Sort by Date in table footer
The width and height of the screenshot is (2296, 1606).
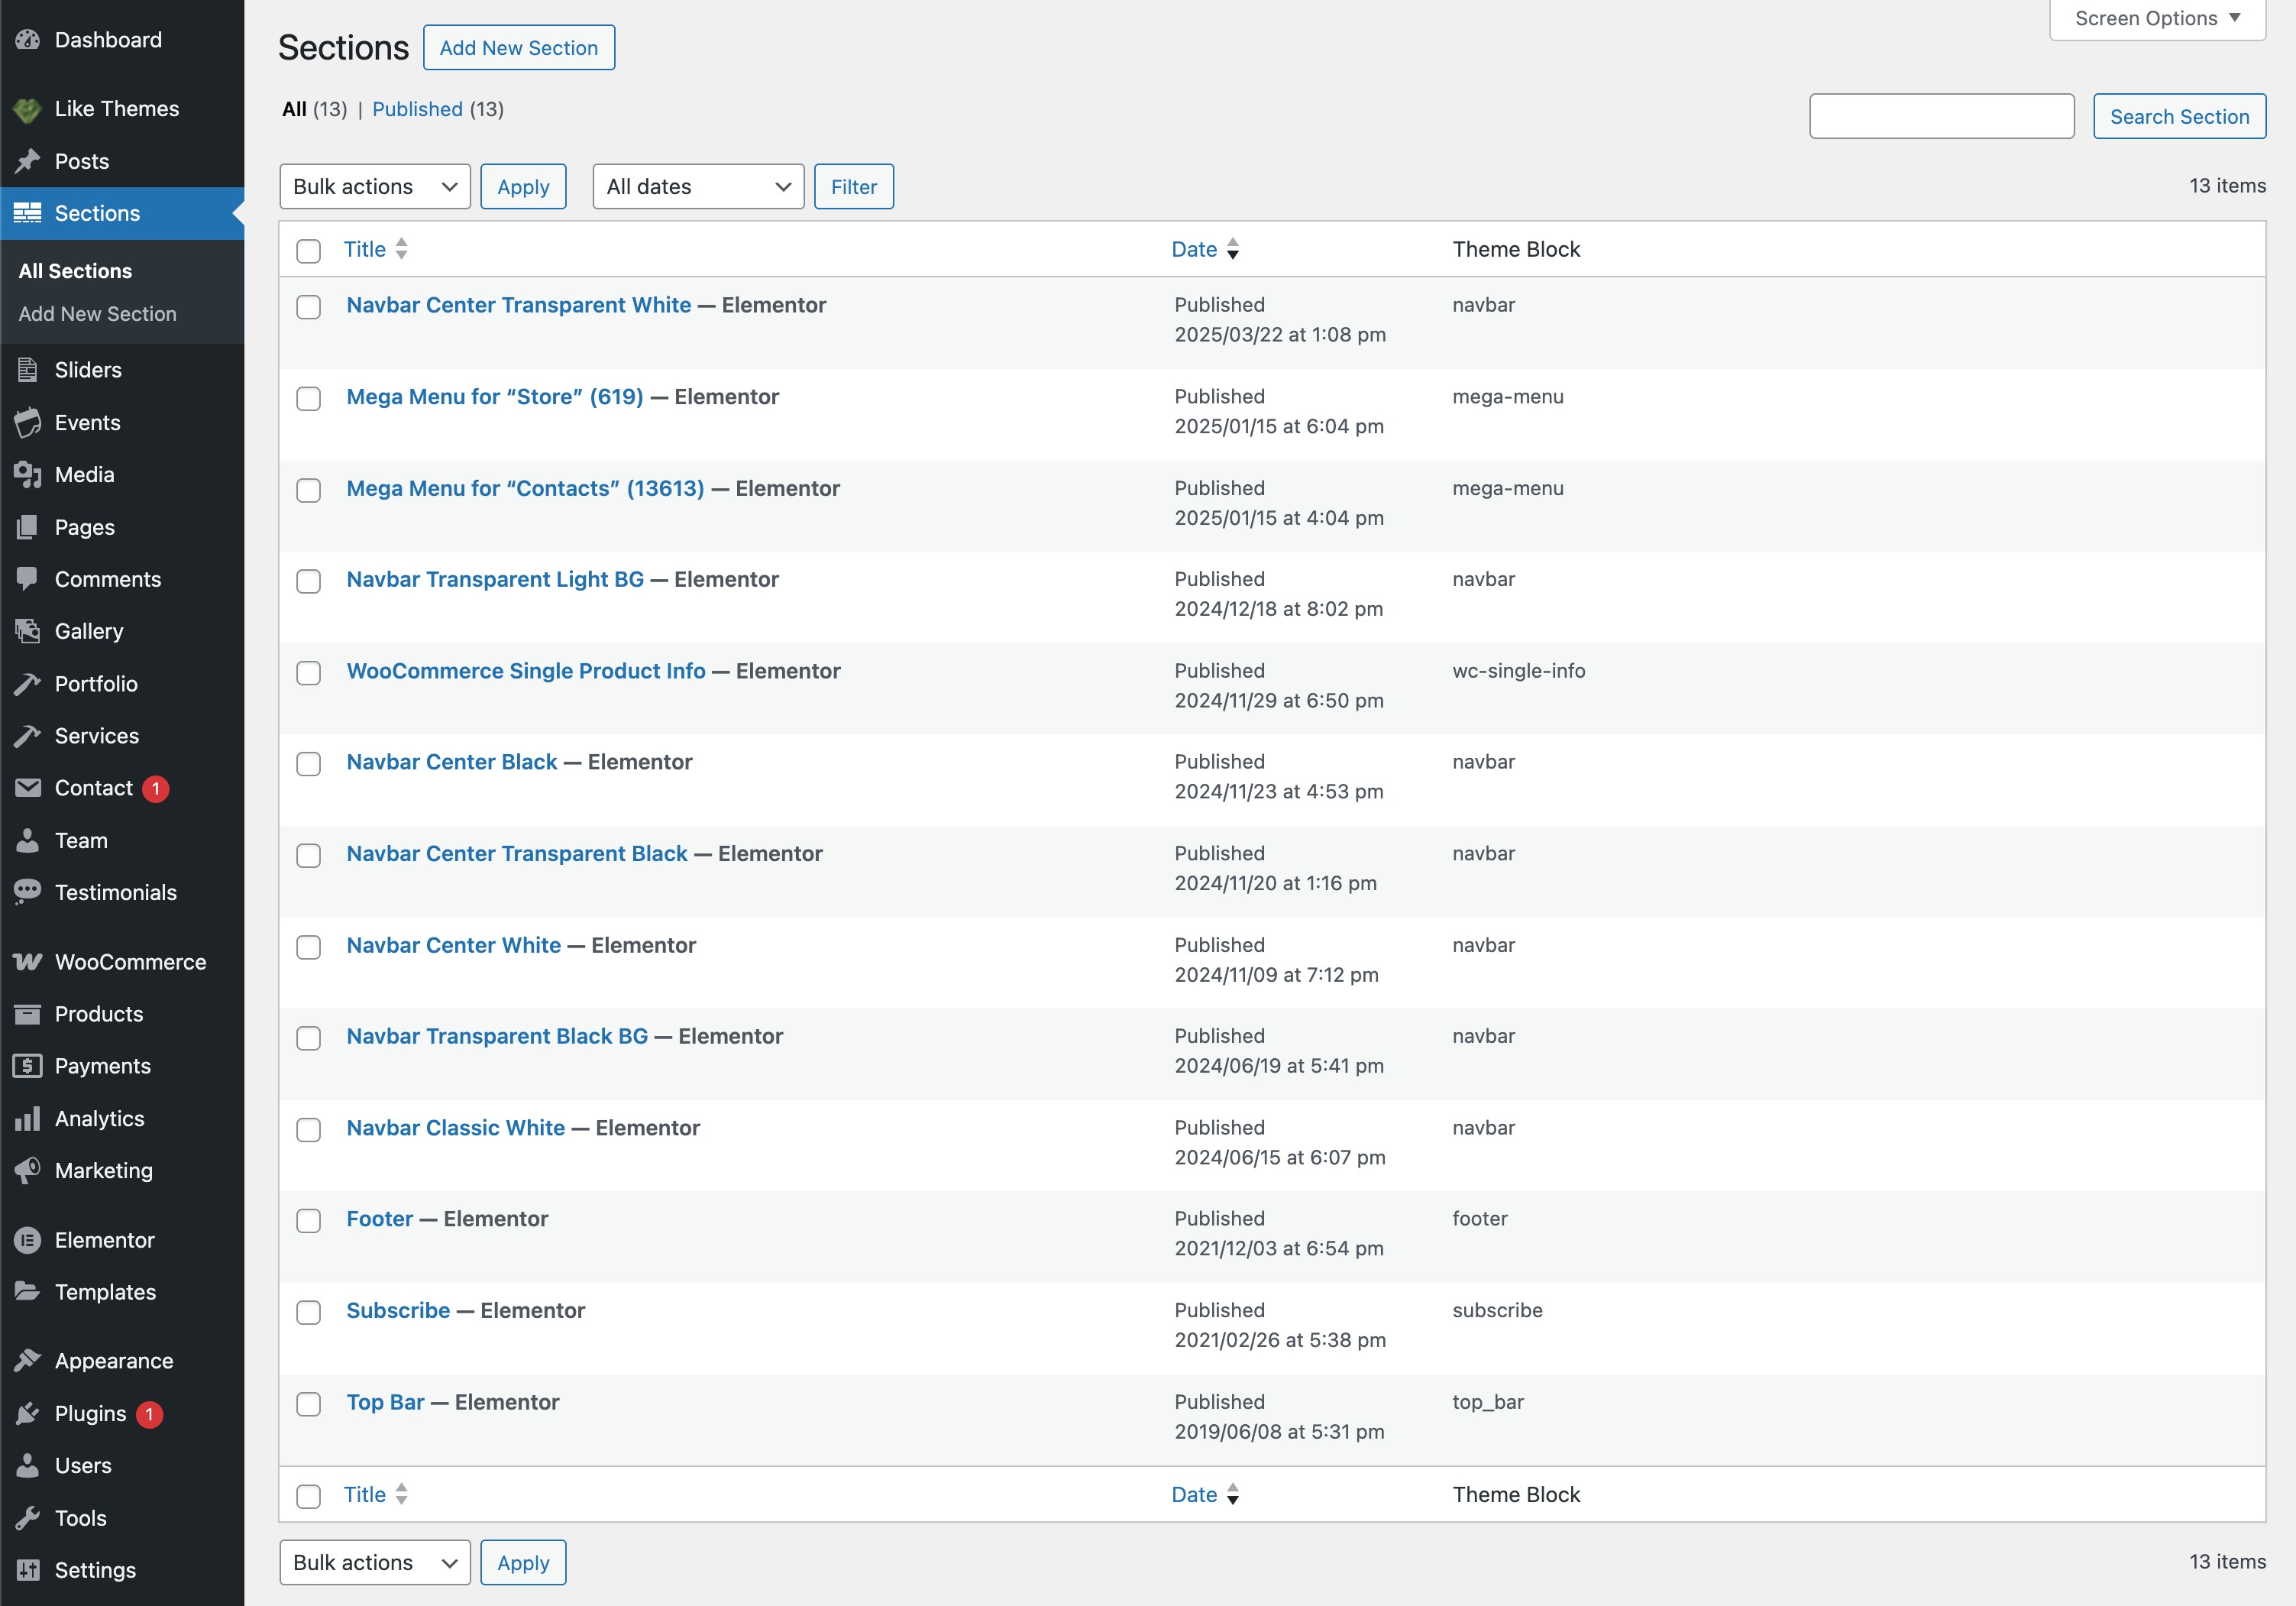[x=1205, y=1494]
